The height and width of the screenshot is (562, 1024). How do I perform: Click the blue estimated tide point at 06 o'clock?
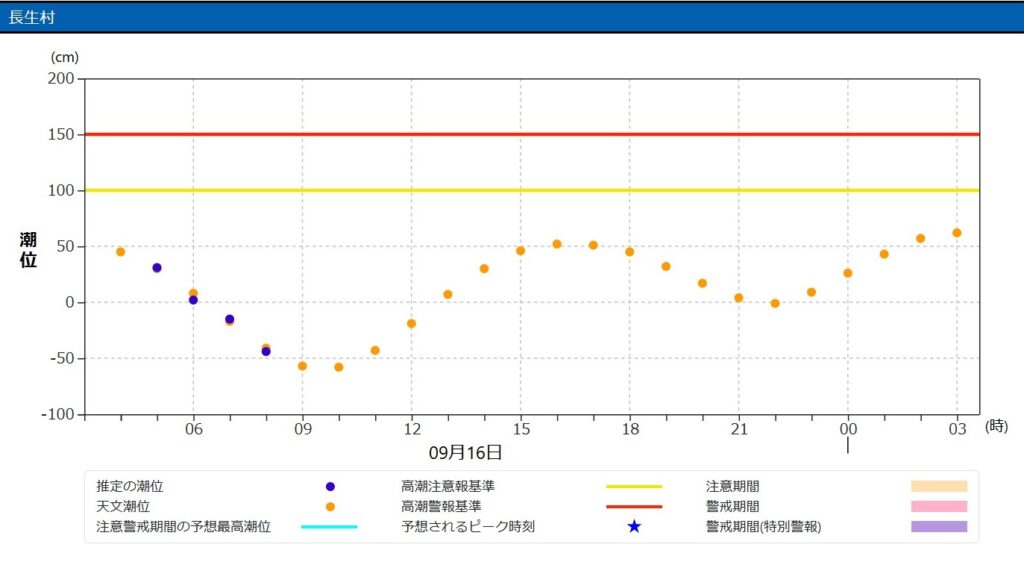(x=193, y=300)
